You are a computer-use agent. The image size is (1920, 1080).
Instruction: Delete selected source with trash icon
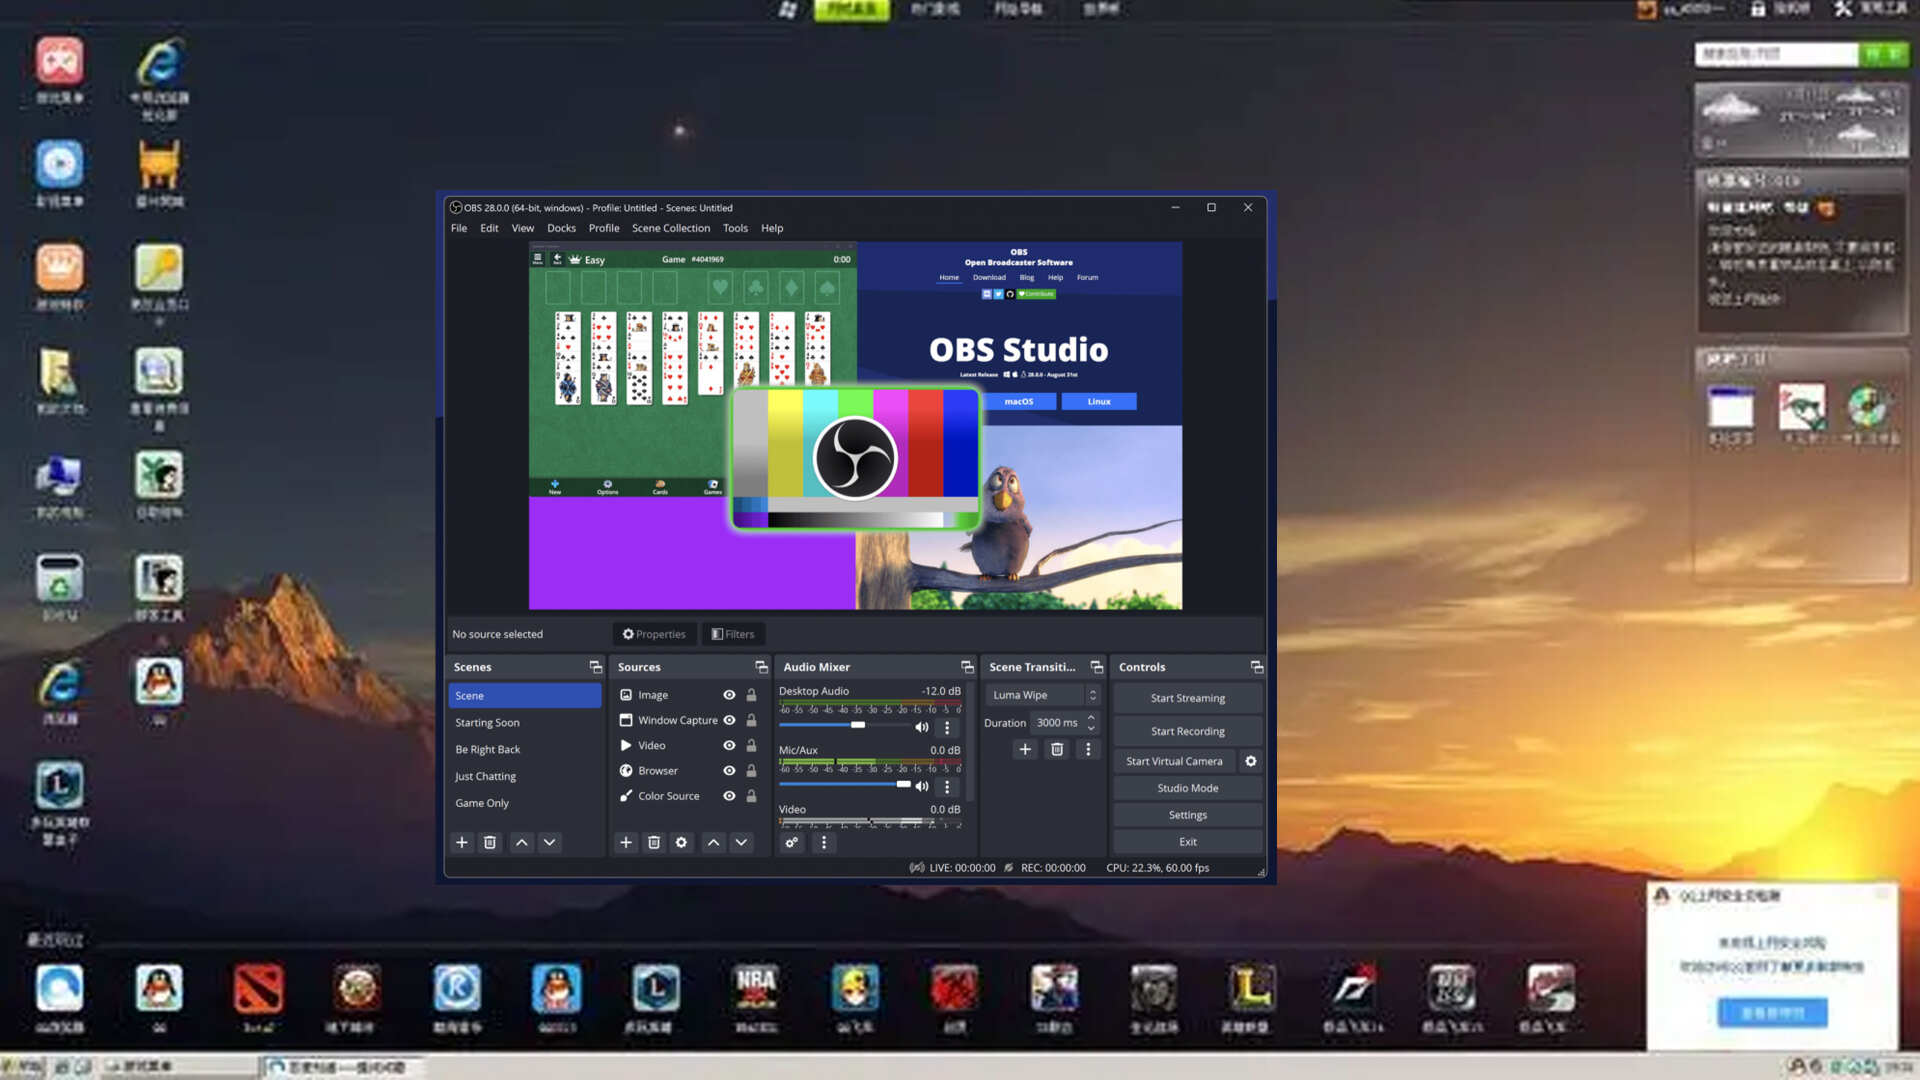pyautogui.click(x=654, y=842)
